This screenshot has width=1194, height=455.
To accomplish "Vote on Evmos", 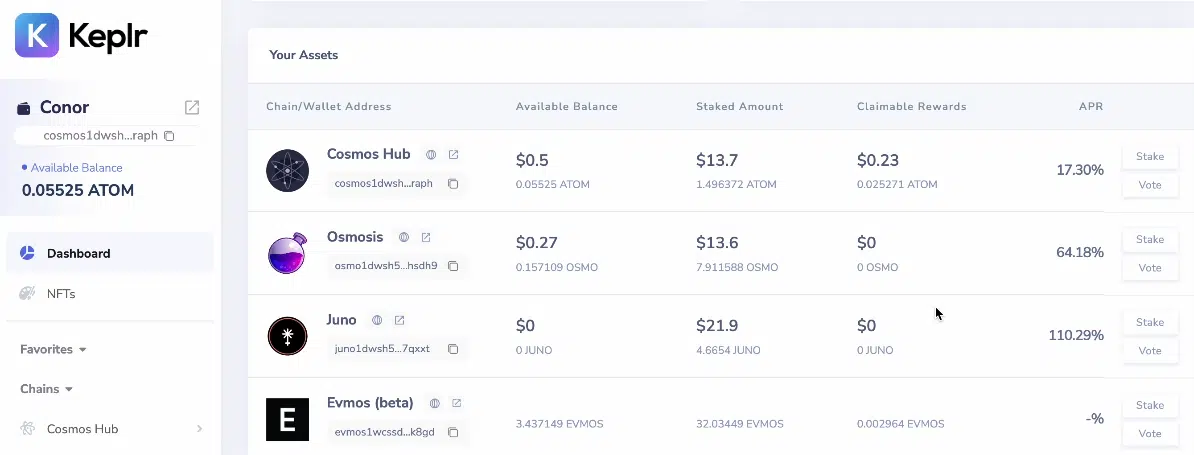I will (1150, 434).
